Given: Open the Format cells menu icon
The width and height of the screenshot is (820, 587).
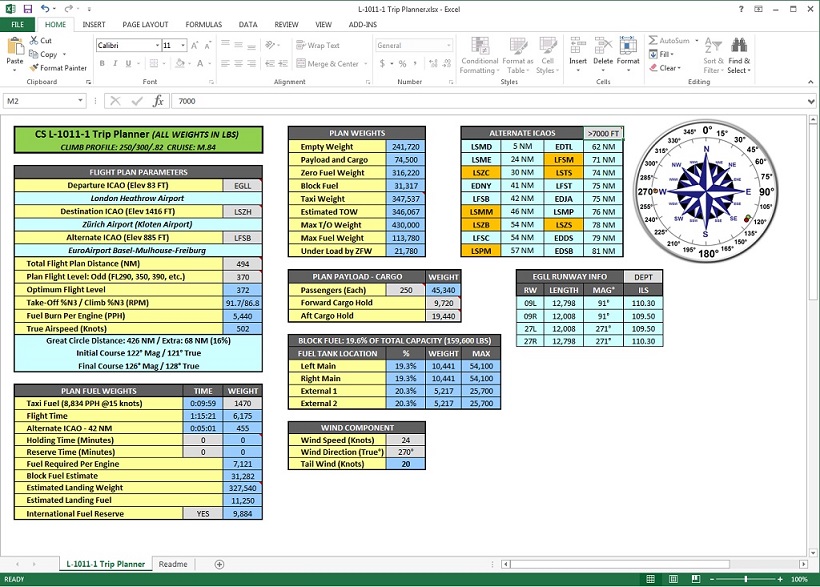Looking at the screenshot, I should pos(628,45).
